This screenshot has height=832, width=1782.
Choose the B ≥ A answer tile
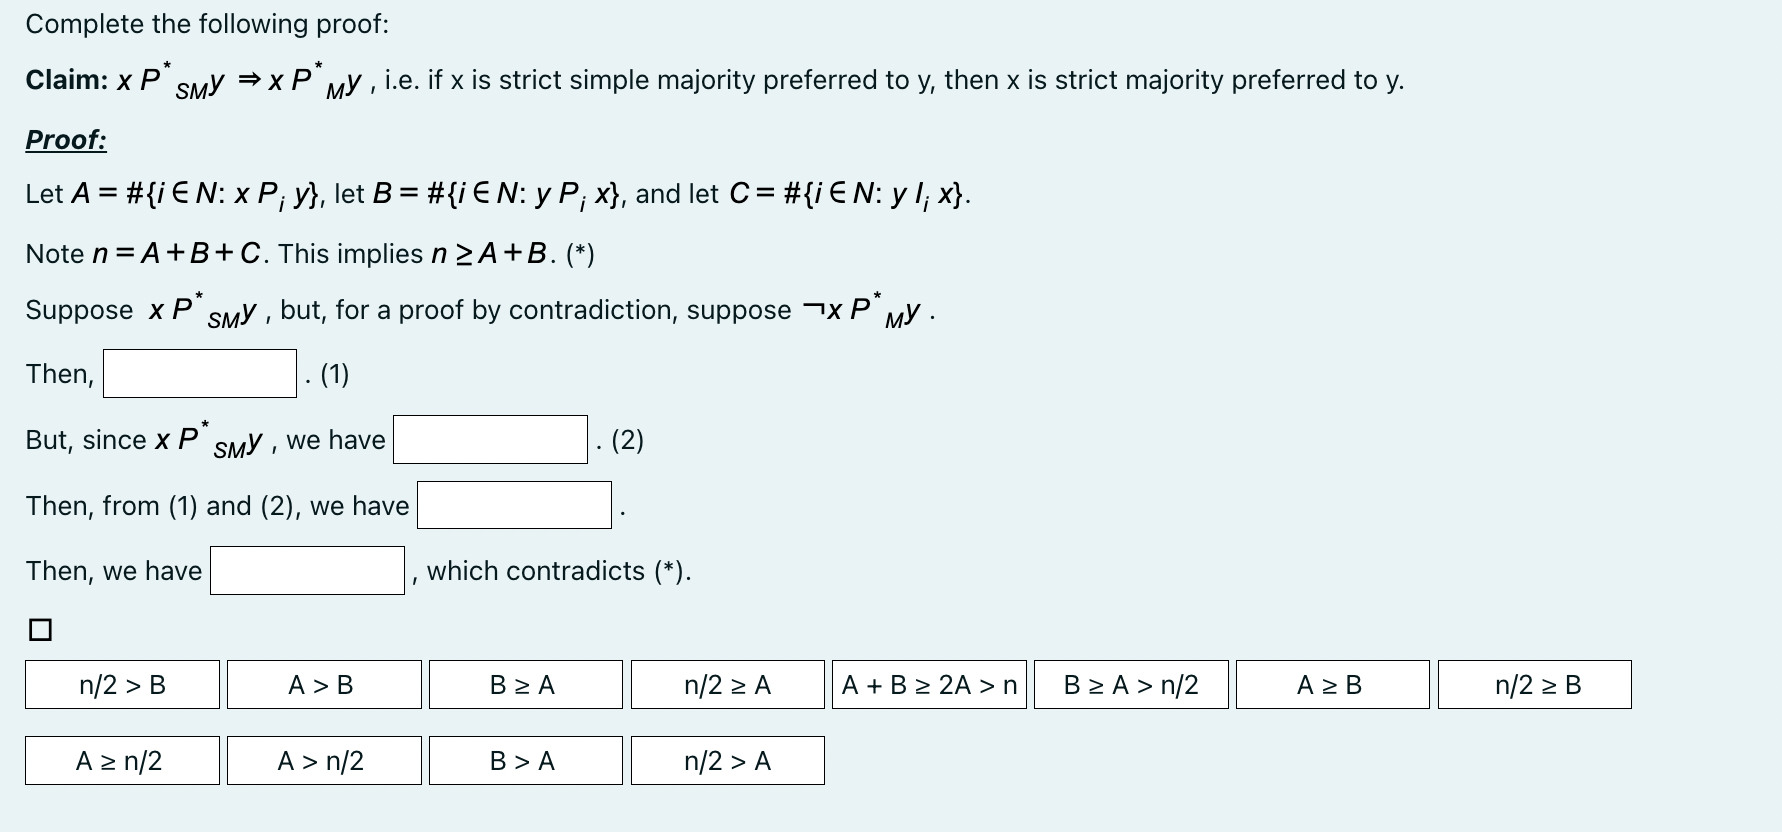pyautogui.click(x=524, y=685)
